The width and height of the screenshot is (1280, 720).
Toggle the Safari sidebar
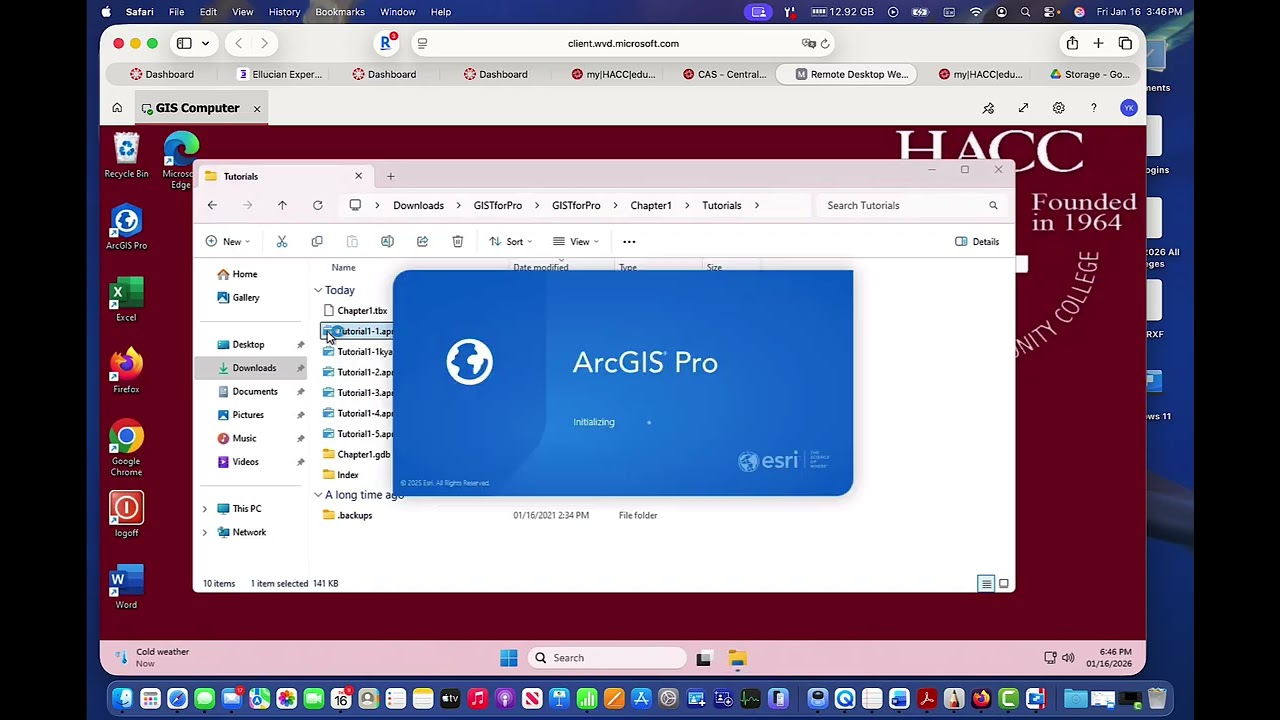(x=184, y=43)
